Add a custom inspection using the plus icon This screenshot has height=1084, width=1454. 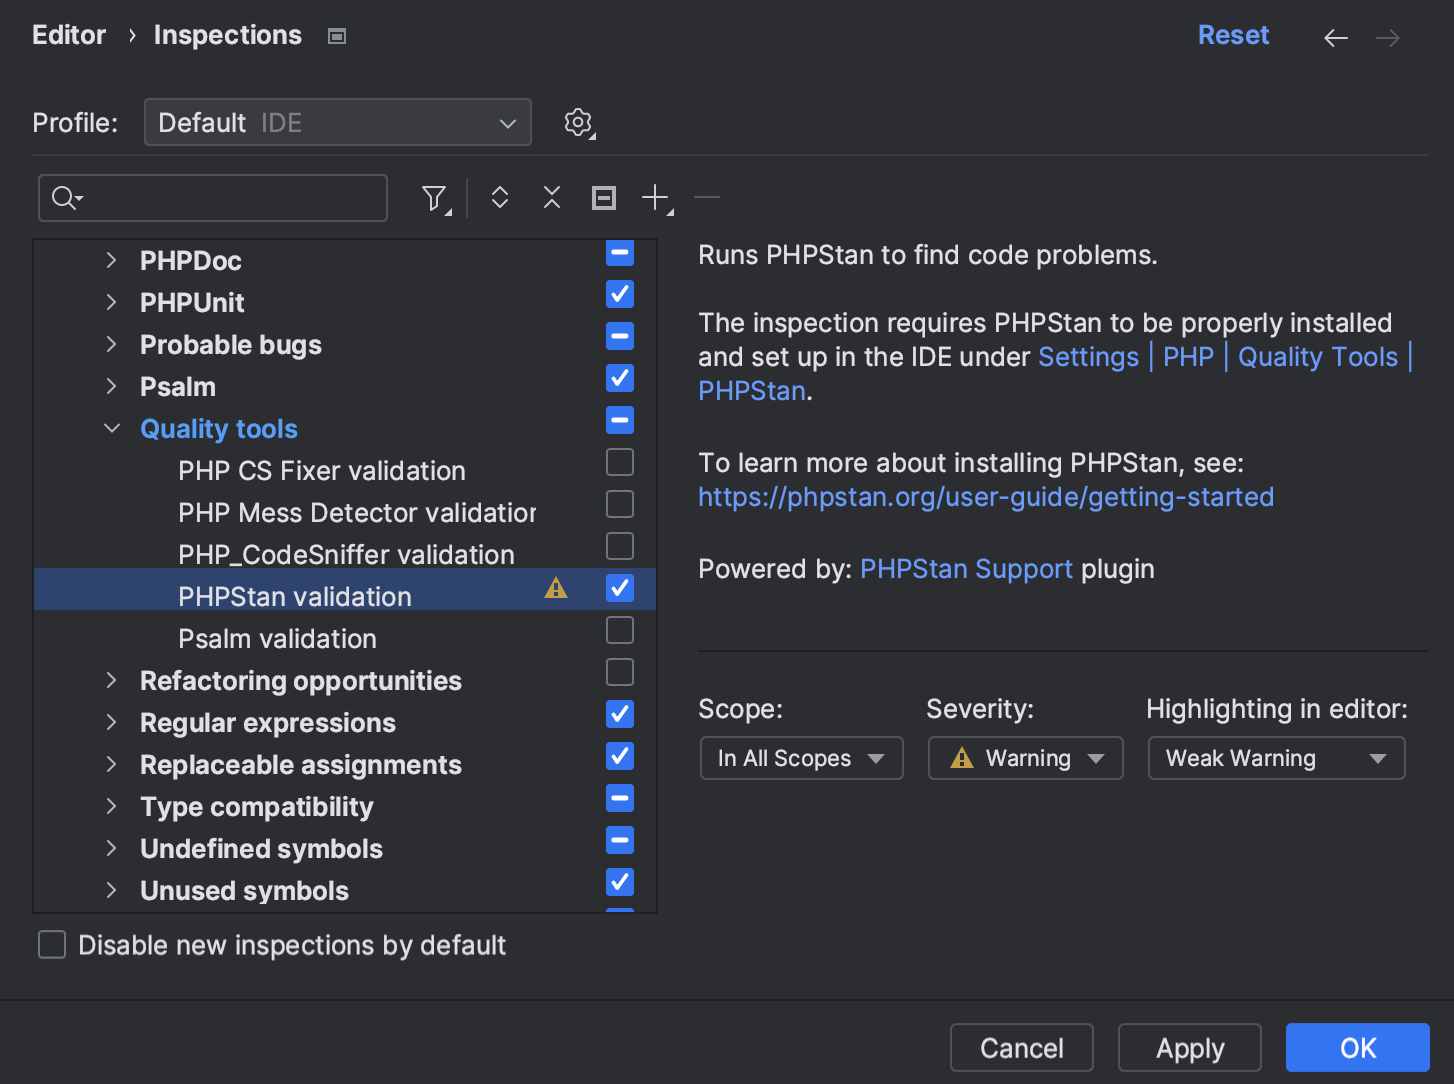pyautogui.click(x=653, y=198)
